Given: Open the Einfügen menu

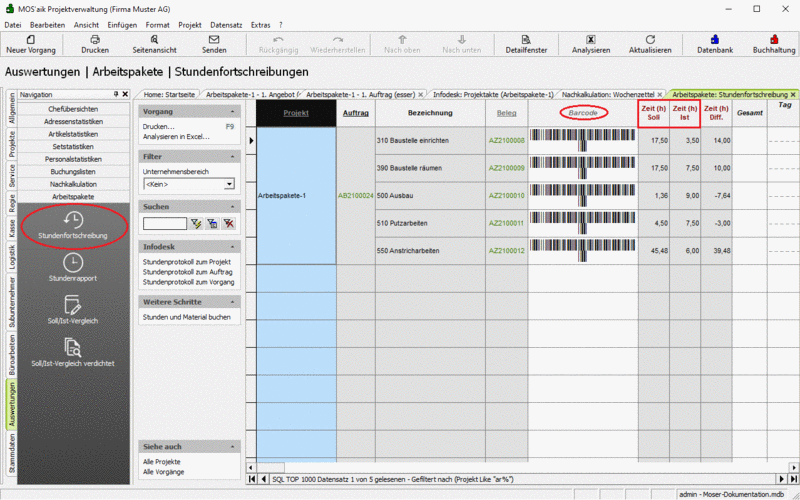Looking at the screenshot, I should (x=122, y=24).
